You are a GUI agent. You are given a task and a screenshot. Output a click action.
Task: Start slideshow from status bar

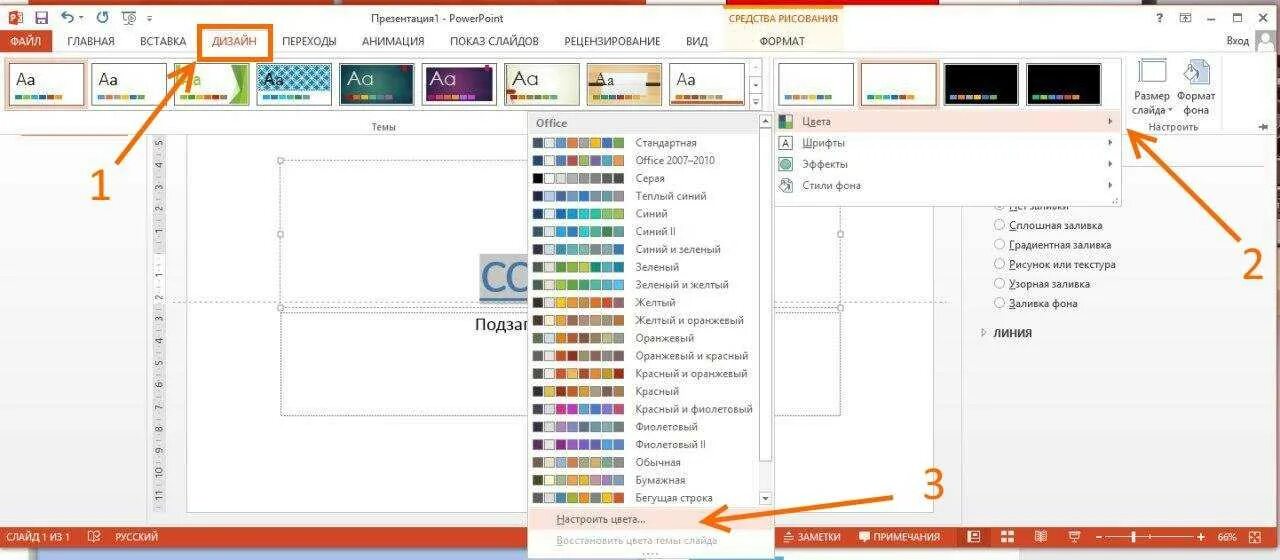(1074, 537)
